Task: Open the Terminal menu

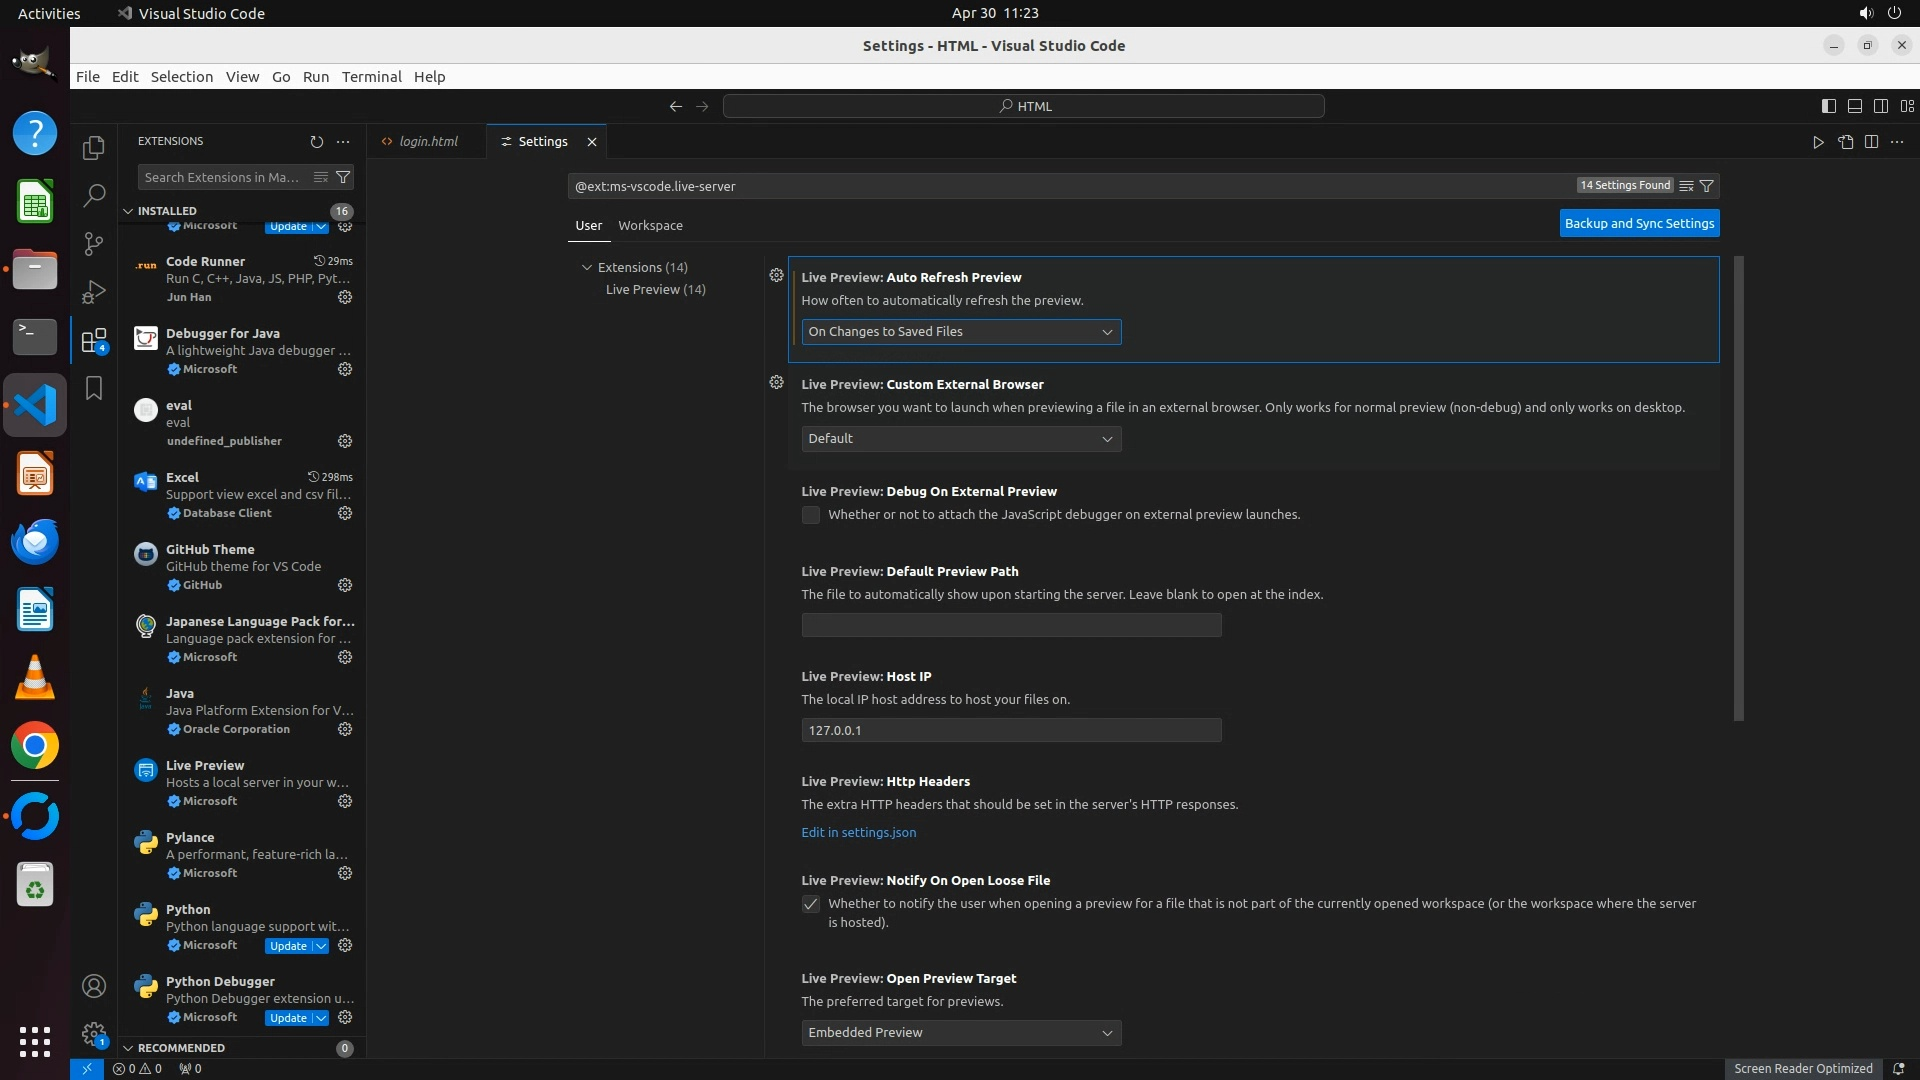Action: coord(371,77)
